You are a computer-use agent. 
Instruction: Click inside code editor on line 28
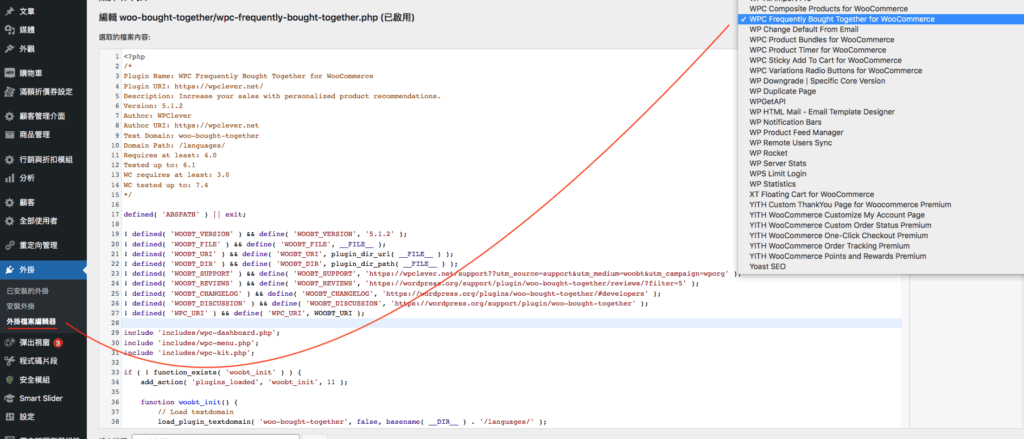400,322
